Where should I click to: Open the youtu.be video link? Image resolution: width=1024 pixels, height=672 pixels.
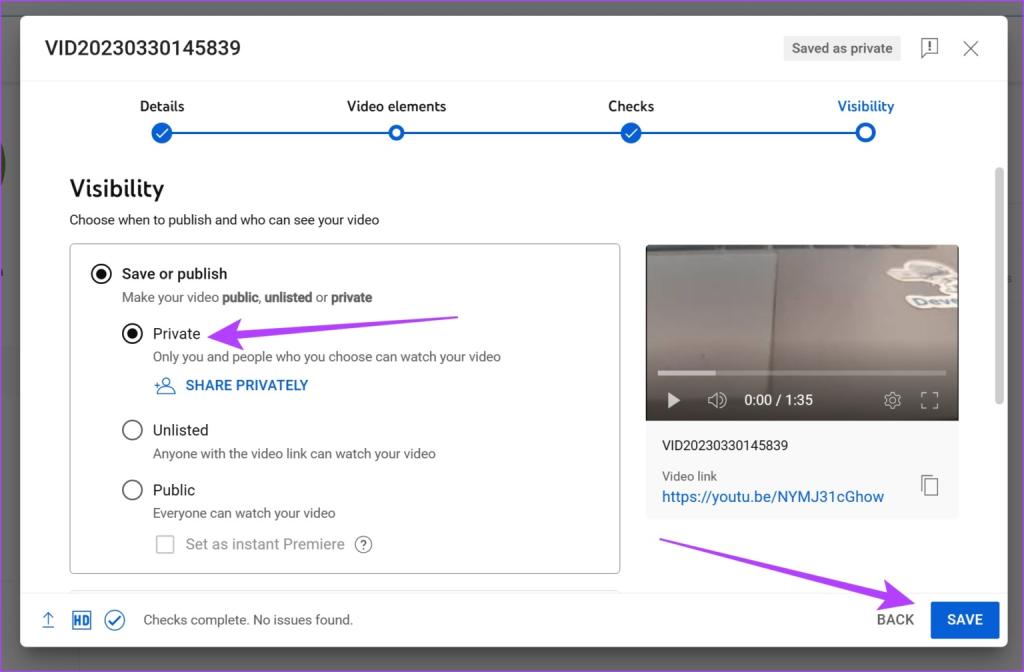[x=773, y=497]
